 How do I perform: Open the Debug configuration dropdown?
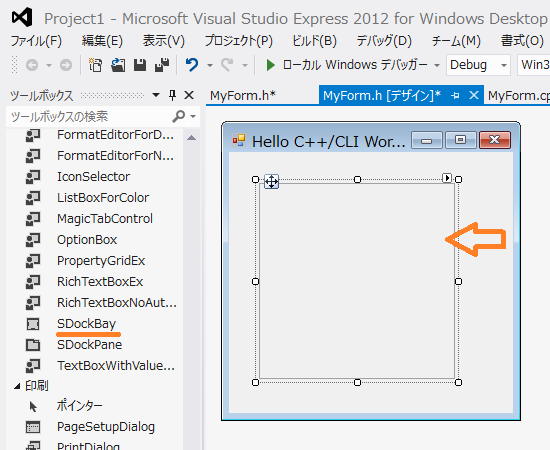tap(478, 65)
